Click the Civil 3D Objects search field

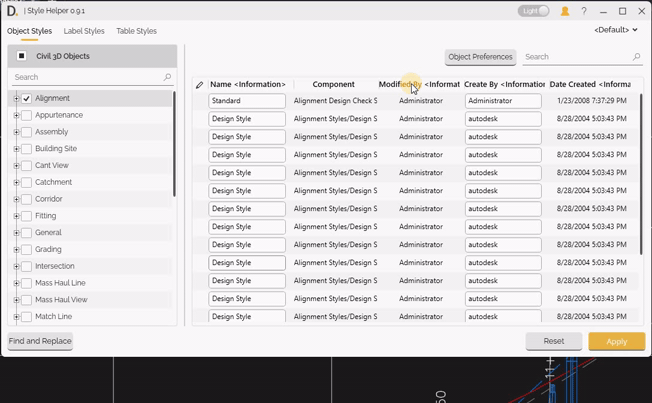click(92, 77)
